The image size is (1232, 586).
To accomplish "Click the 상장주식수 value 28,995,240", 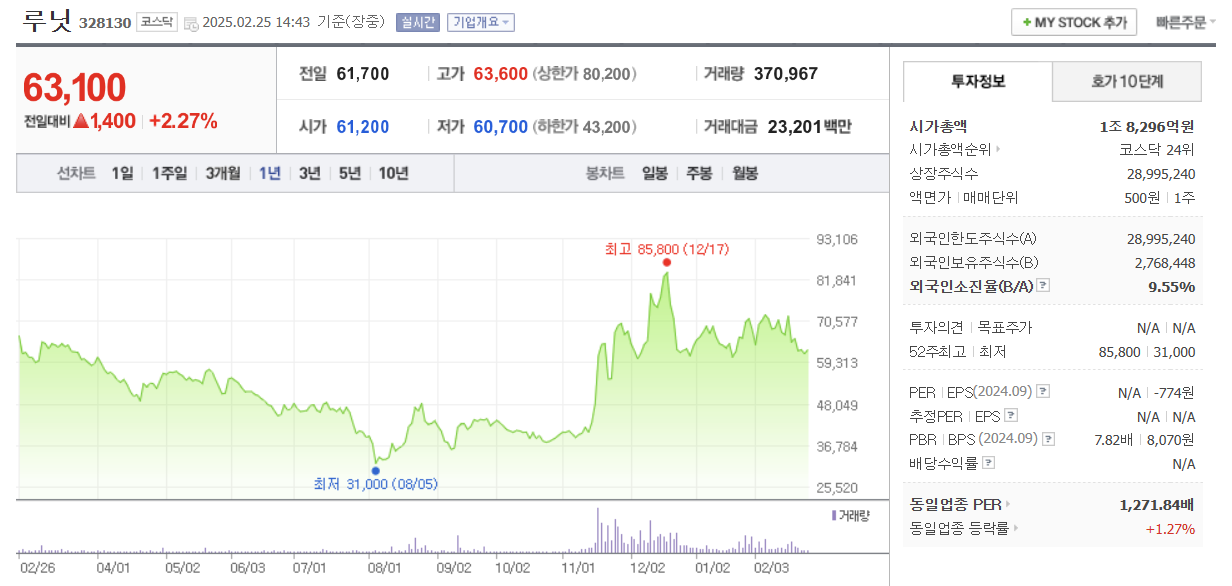I will (x=1161, y=174).
